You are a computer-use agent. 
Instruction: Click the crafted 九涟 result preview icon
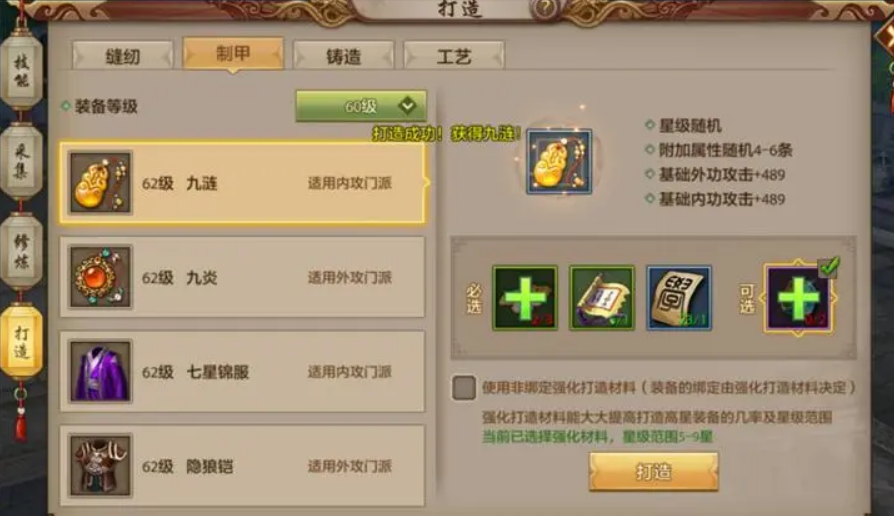(559, 161)
